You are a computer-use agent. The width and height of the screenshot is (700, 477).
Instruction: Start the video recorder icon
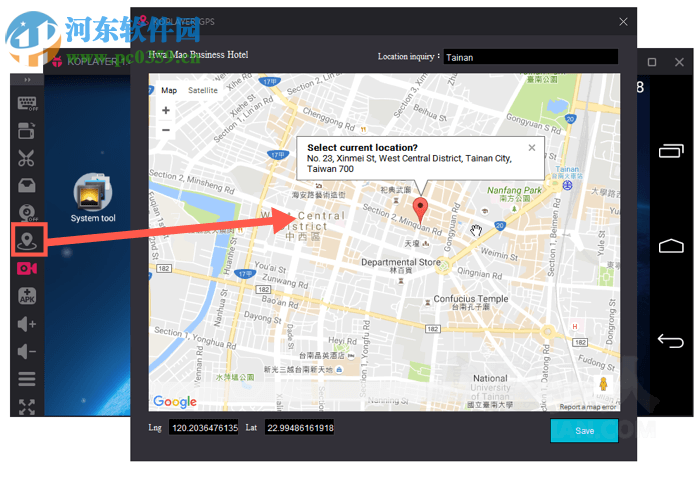coord(27,268)
